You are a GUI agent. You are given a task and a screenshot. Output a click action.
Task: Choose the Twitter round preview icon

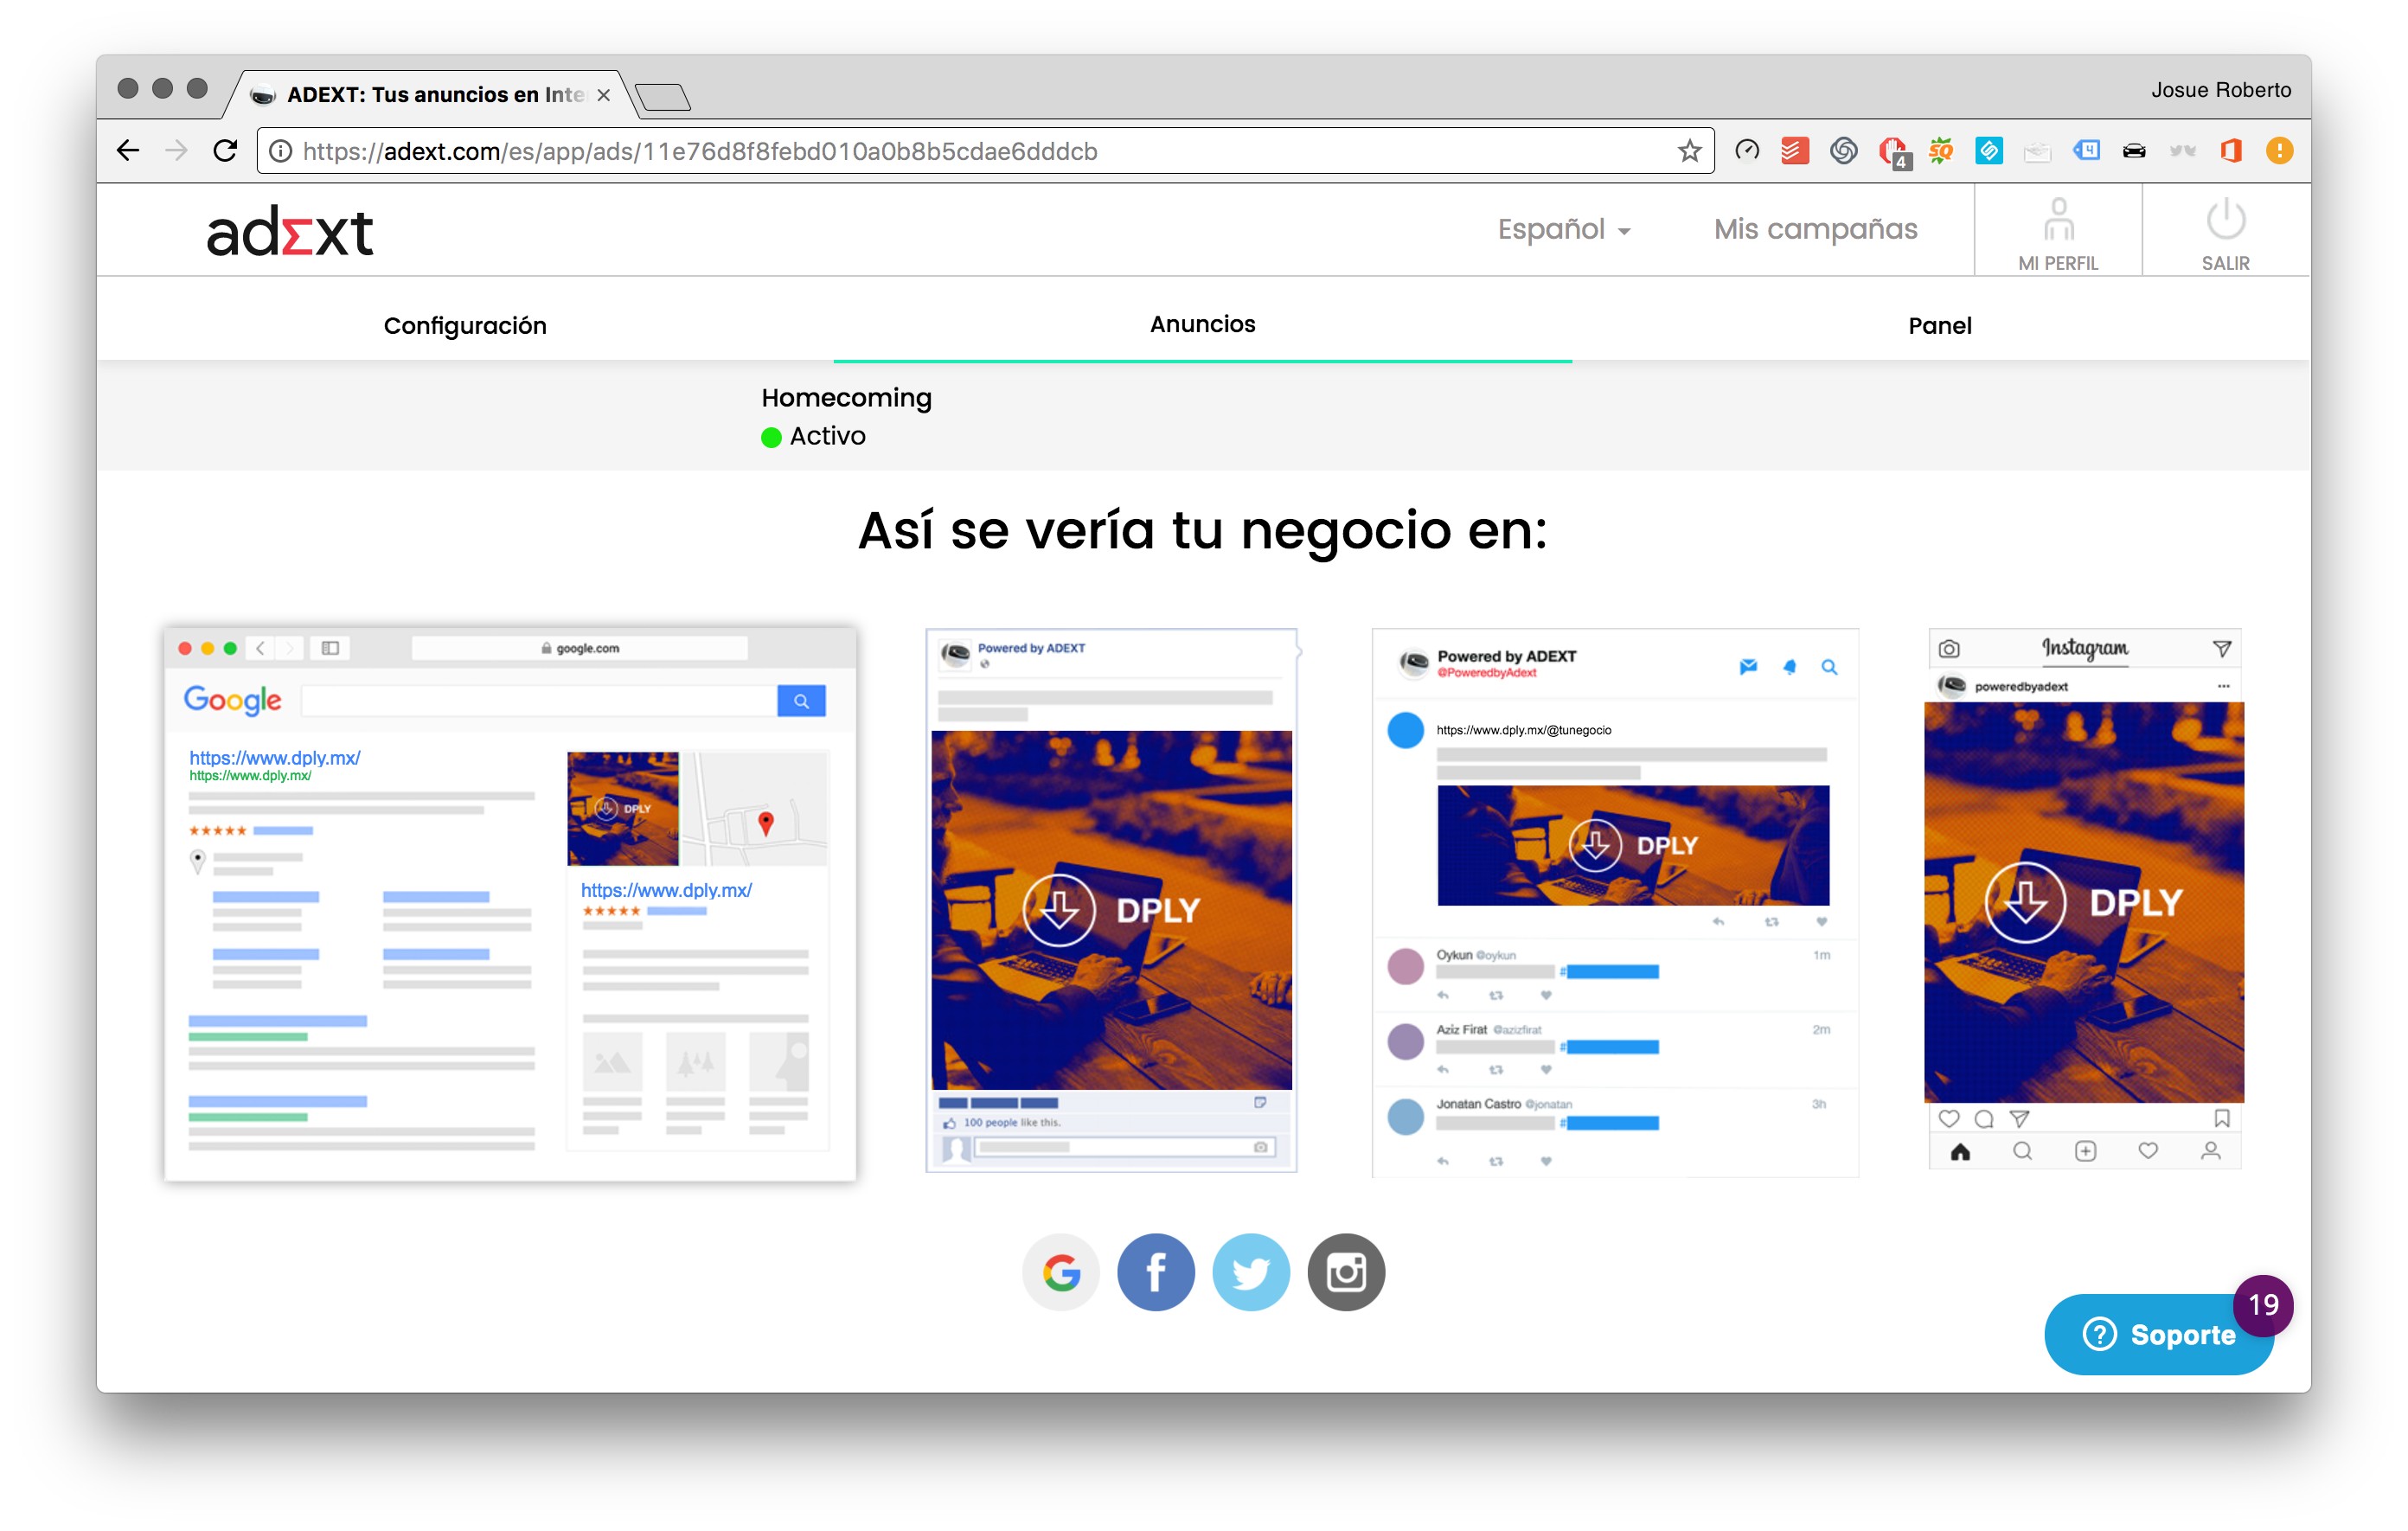1250,1272
